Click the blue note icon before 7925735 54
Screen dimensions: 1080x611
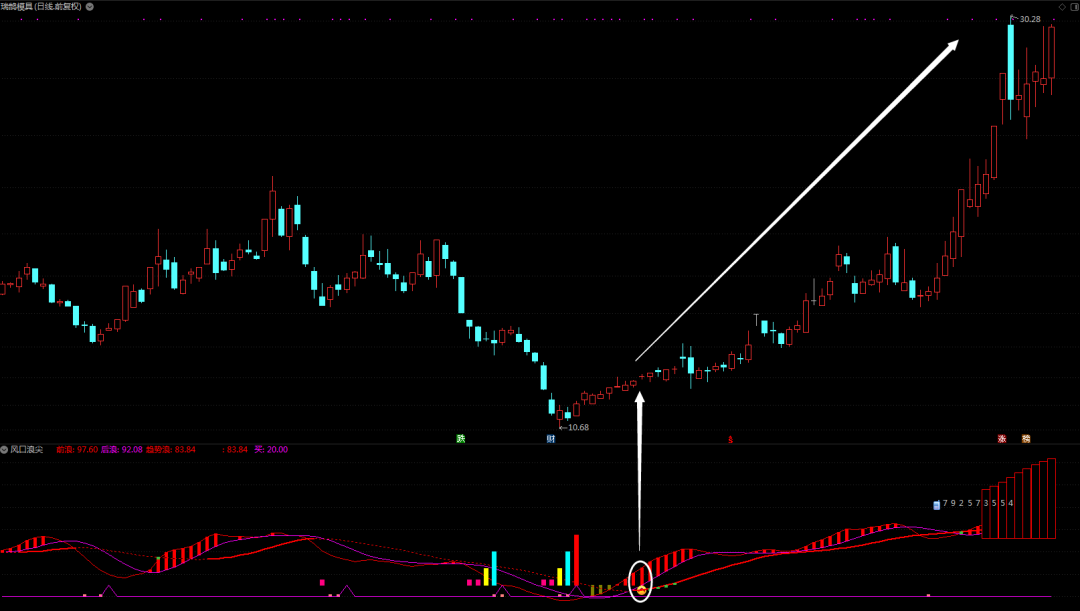pyautogui.click(x=936, y=505)
